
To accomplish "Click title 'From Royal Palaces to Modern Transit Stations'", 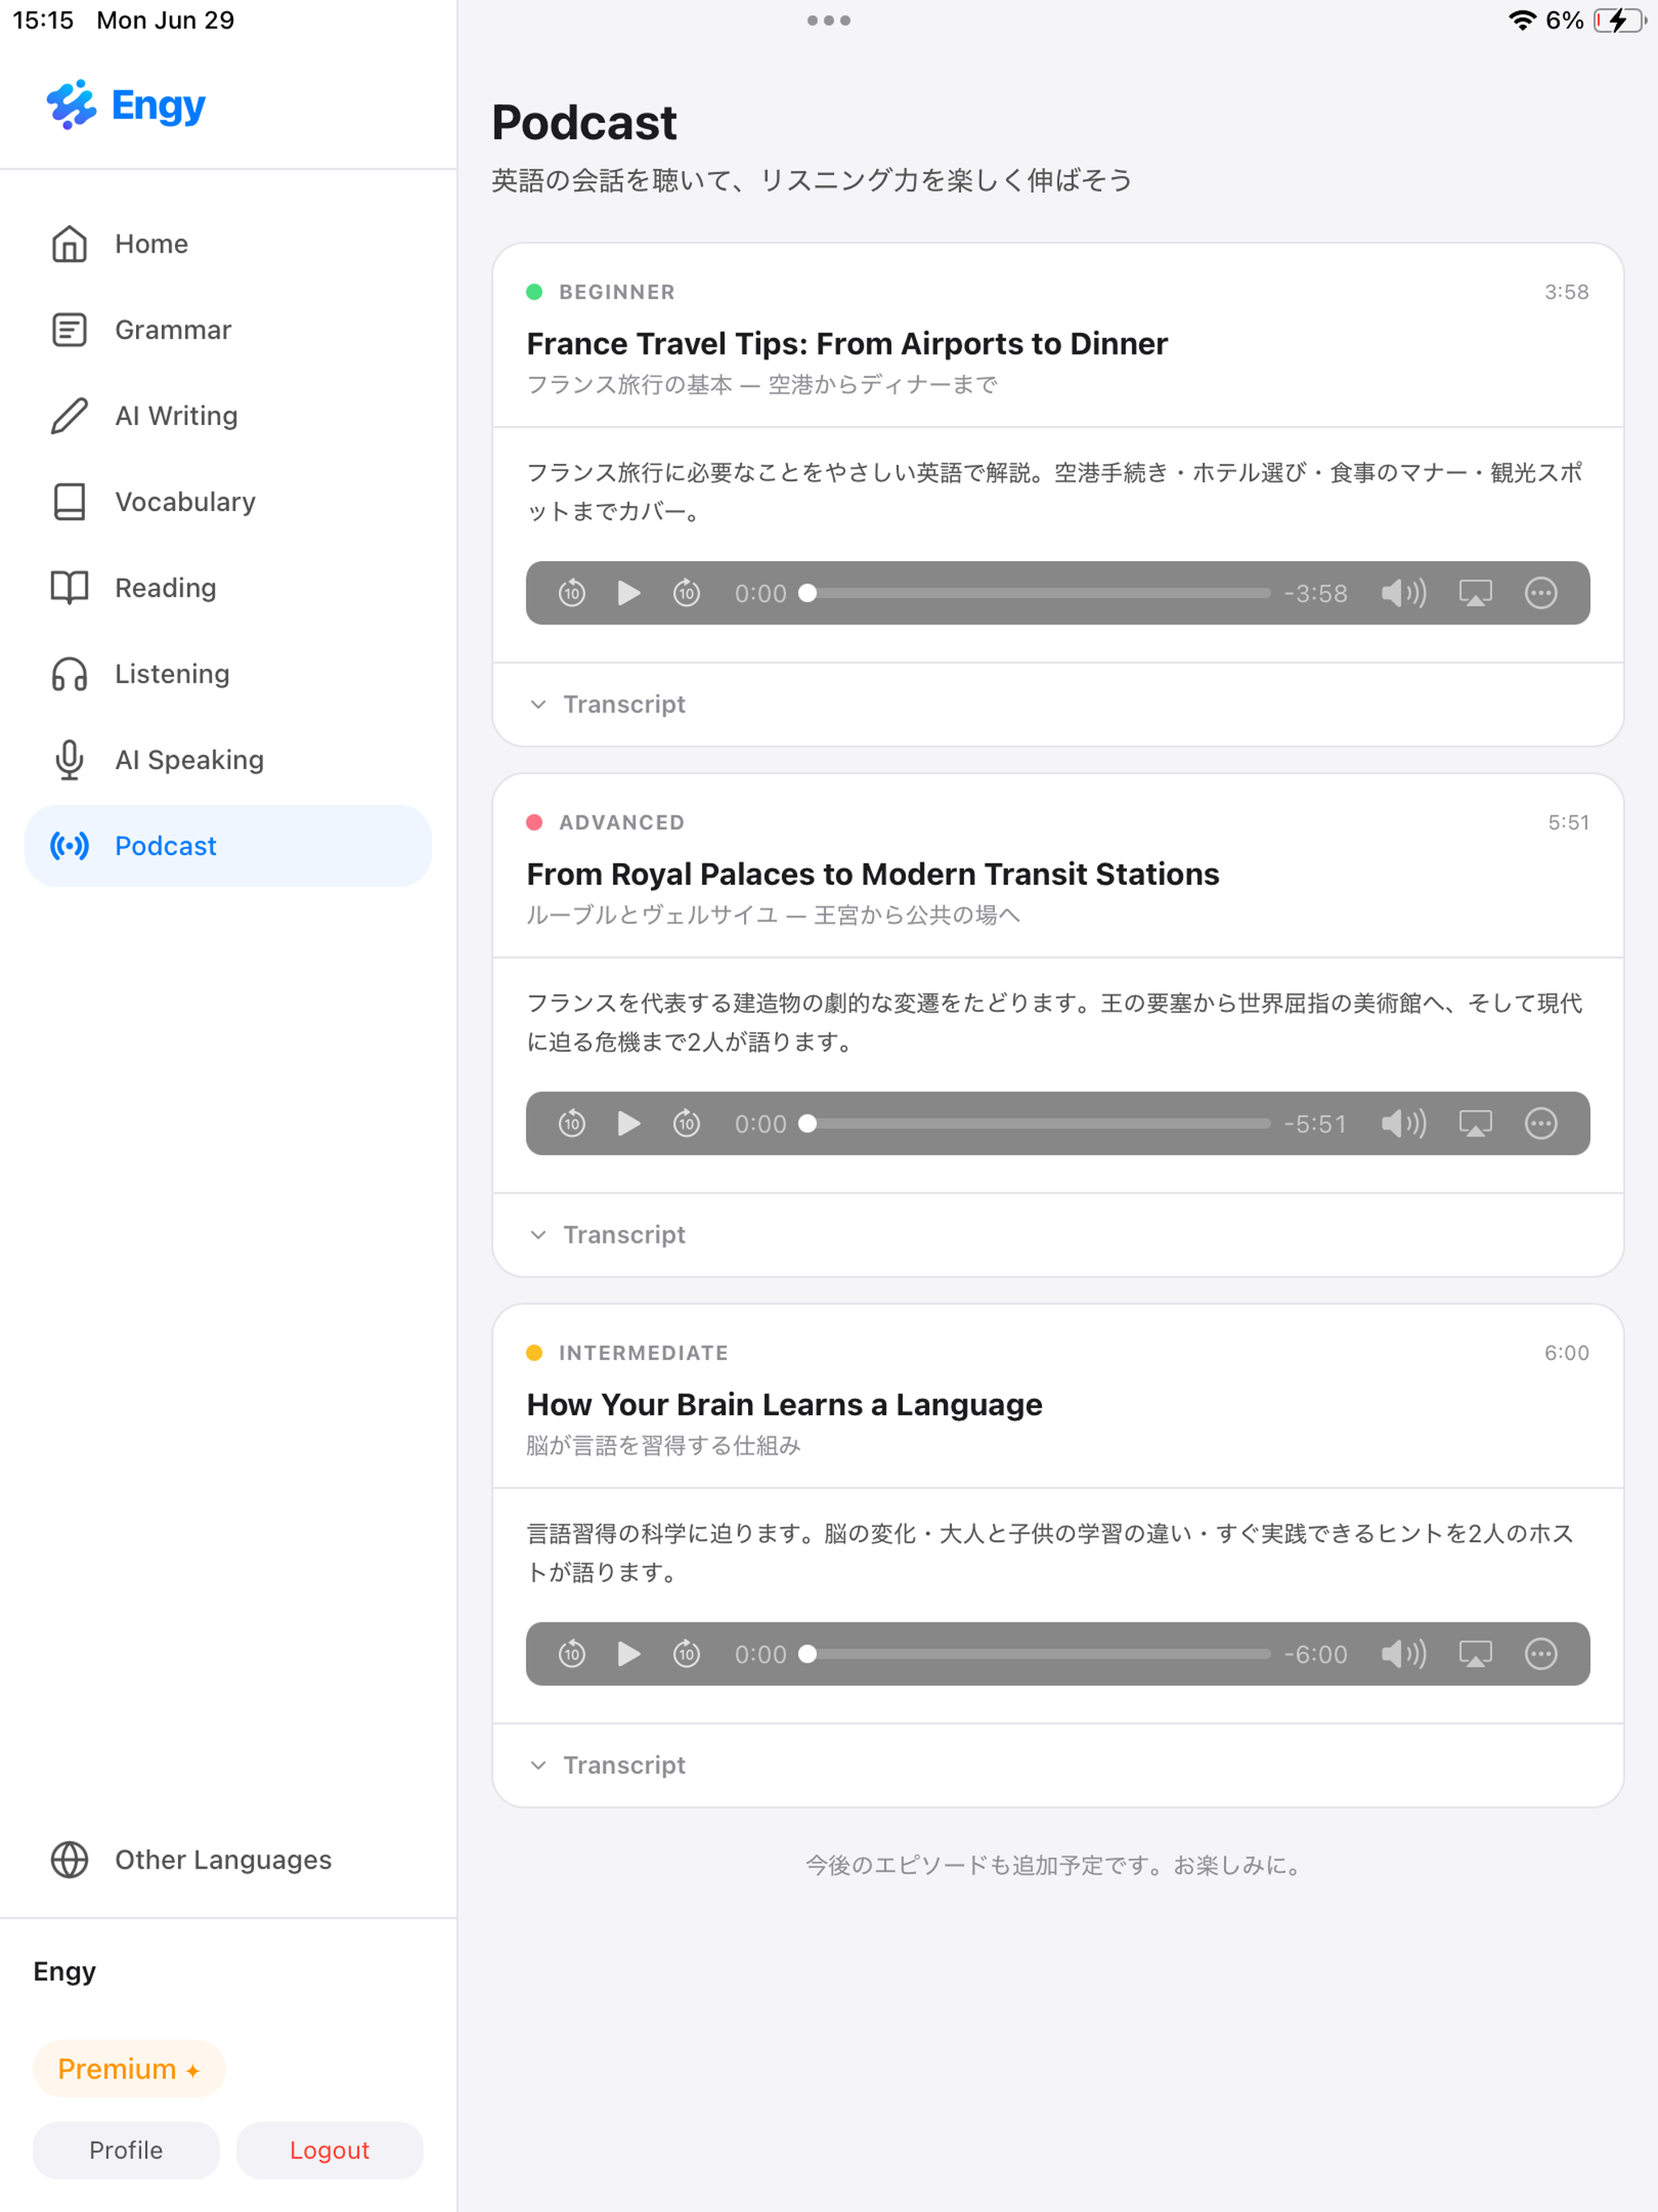I will pos(873,874).
